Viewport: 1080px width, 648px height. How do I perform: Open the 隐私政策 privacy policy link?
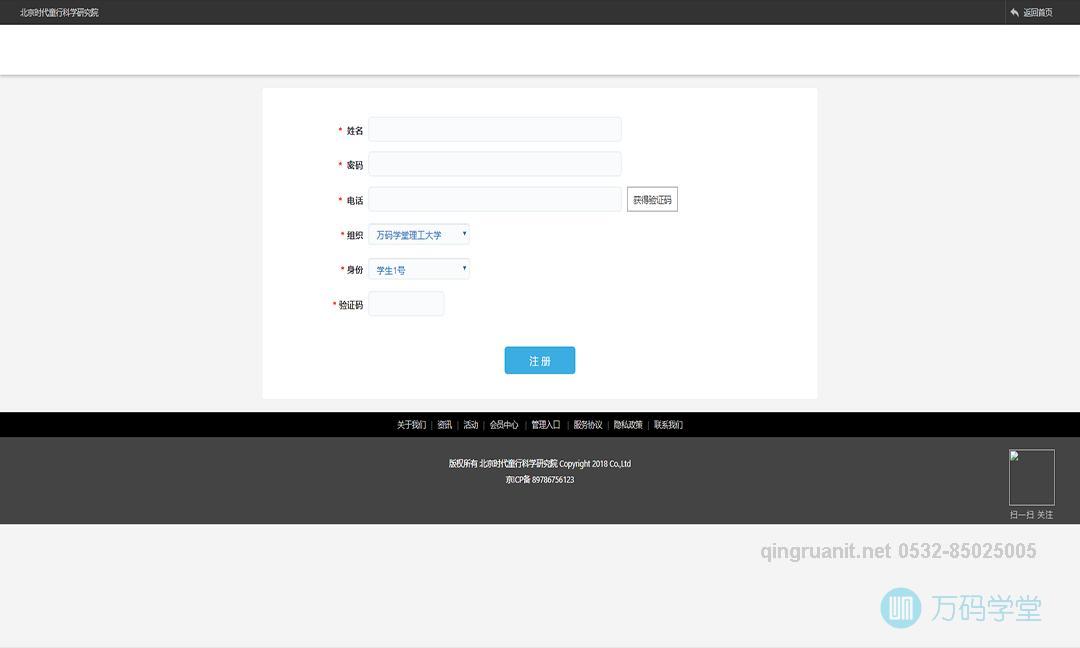628,425
